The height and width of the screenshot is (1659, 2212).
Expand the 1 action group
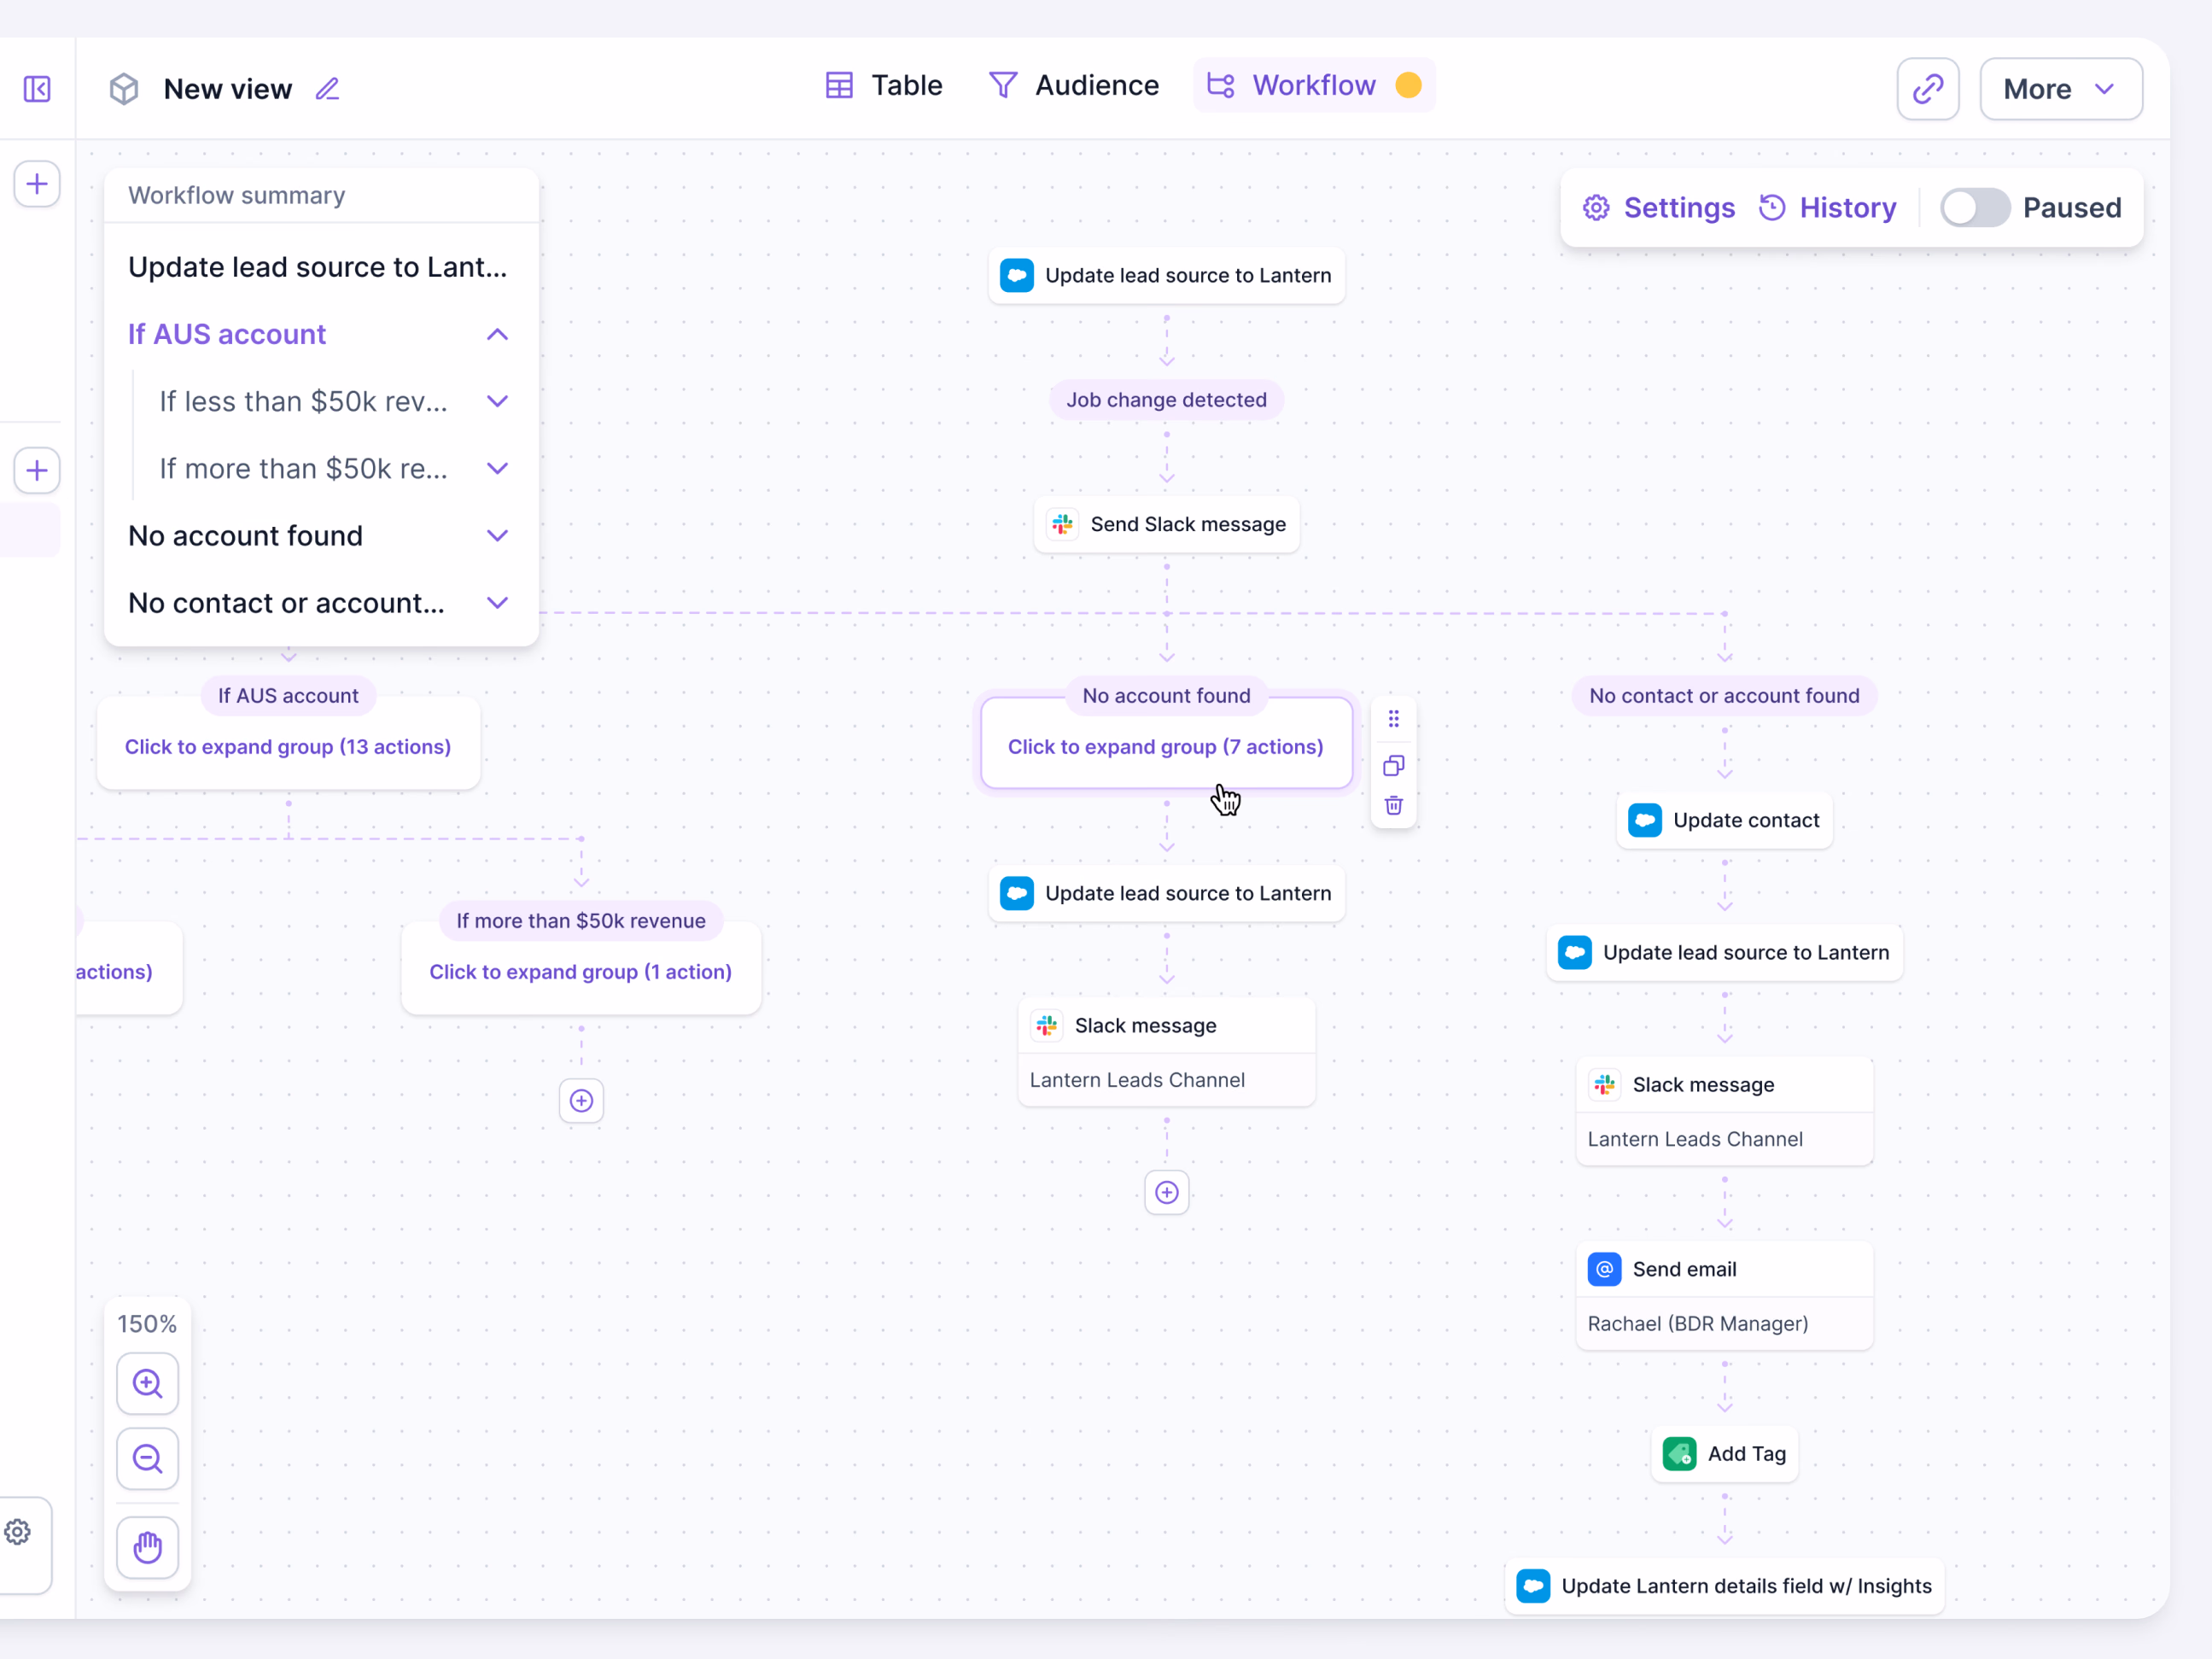581,972
